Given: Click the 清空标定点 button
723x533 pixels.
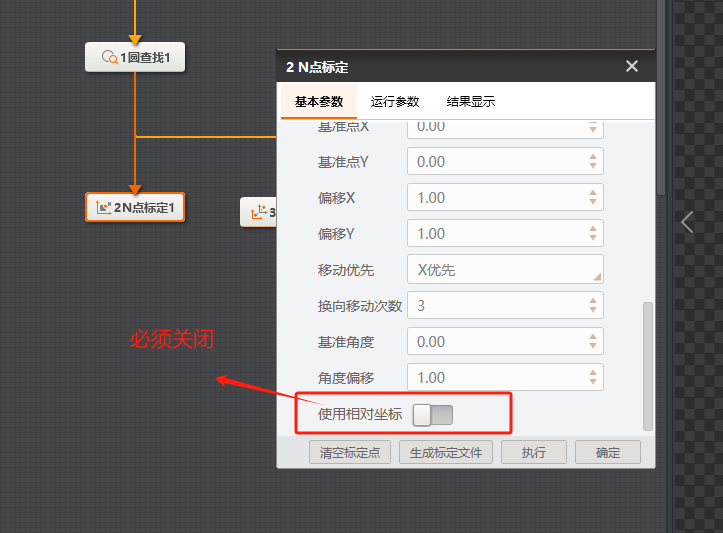Looking at the screenshot, I should point(350,452).
